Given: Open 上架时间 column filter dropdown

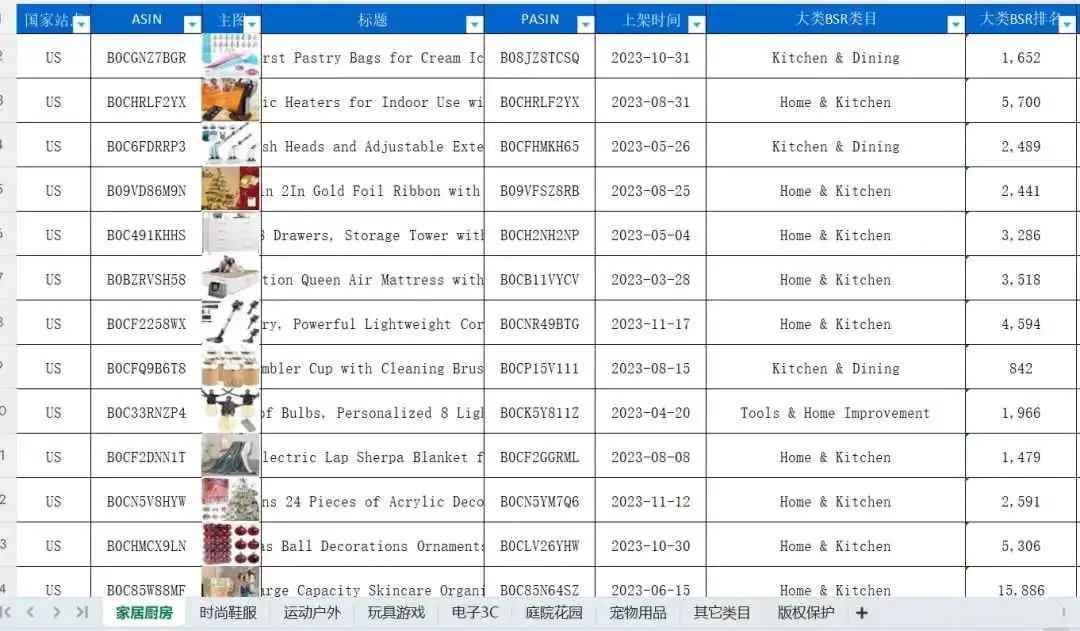Looking at the screenshot, I should click(x=696, y=25).
